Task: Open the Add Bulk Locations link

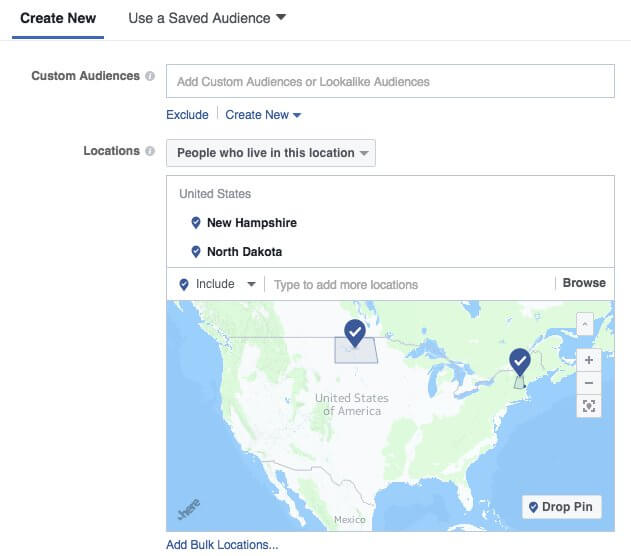Action: point(222,545)
